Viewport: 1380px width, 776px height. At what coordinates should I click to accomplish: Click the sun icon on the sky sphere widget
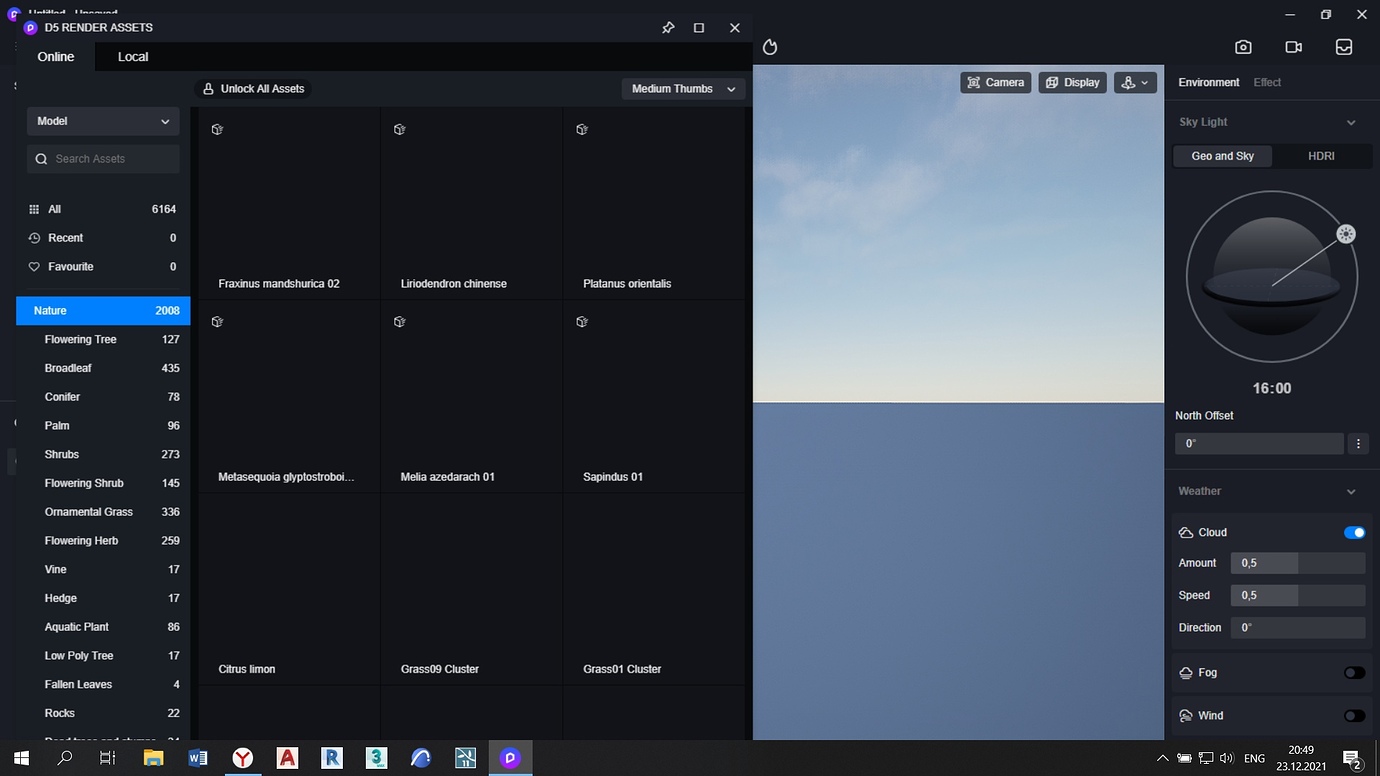point(1345,233)
